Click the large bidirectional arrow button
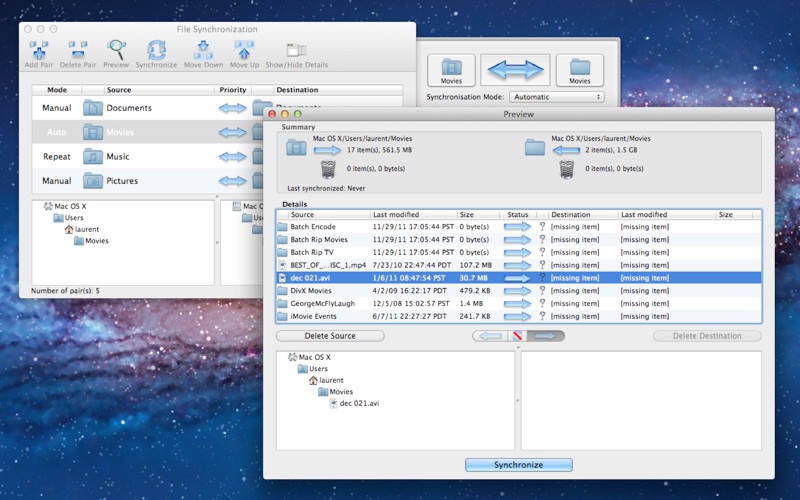The image size is (800, 500). [x=515, y=69]
